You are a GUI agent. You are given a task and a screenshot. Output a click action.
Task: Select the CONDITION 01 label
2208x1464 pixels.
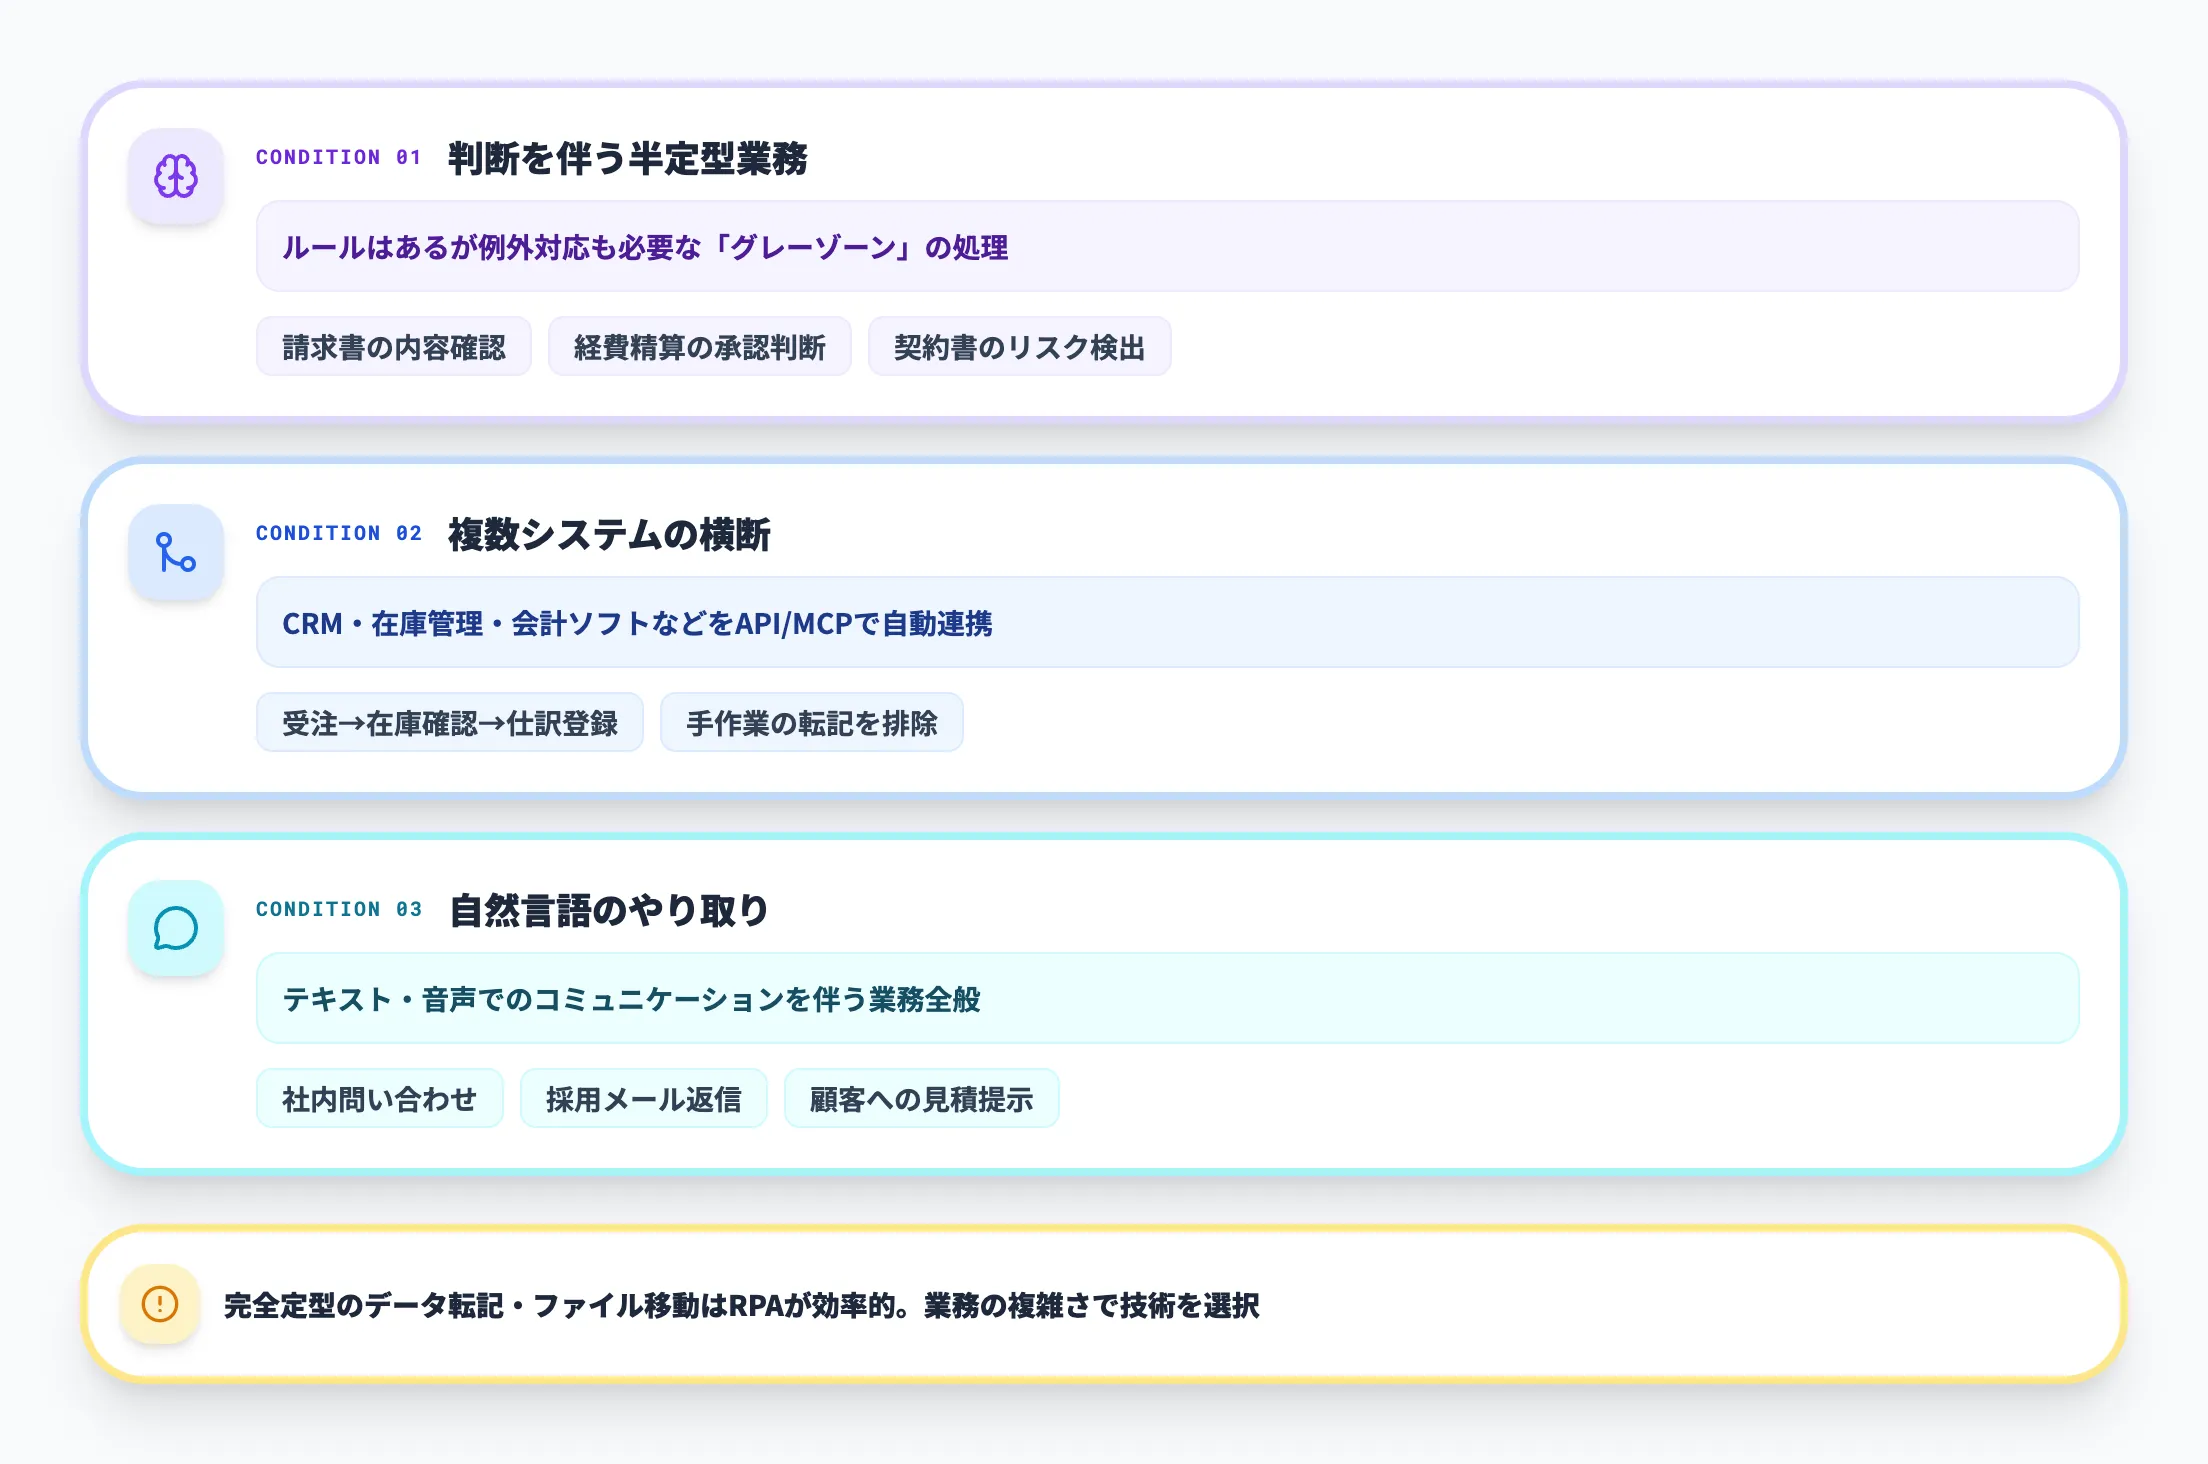pyautogui.click(x=338, y=157)
